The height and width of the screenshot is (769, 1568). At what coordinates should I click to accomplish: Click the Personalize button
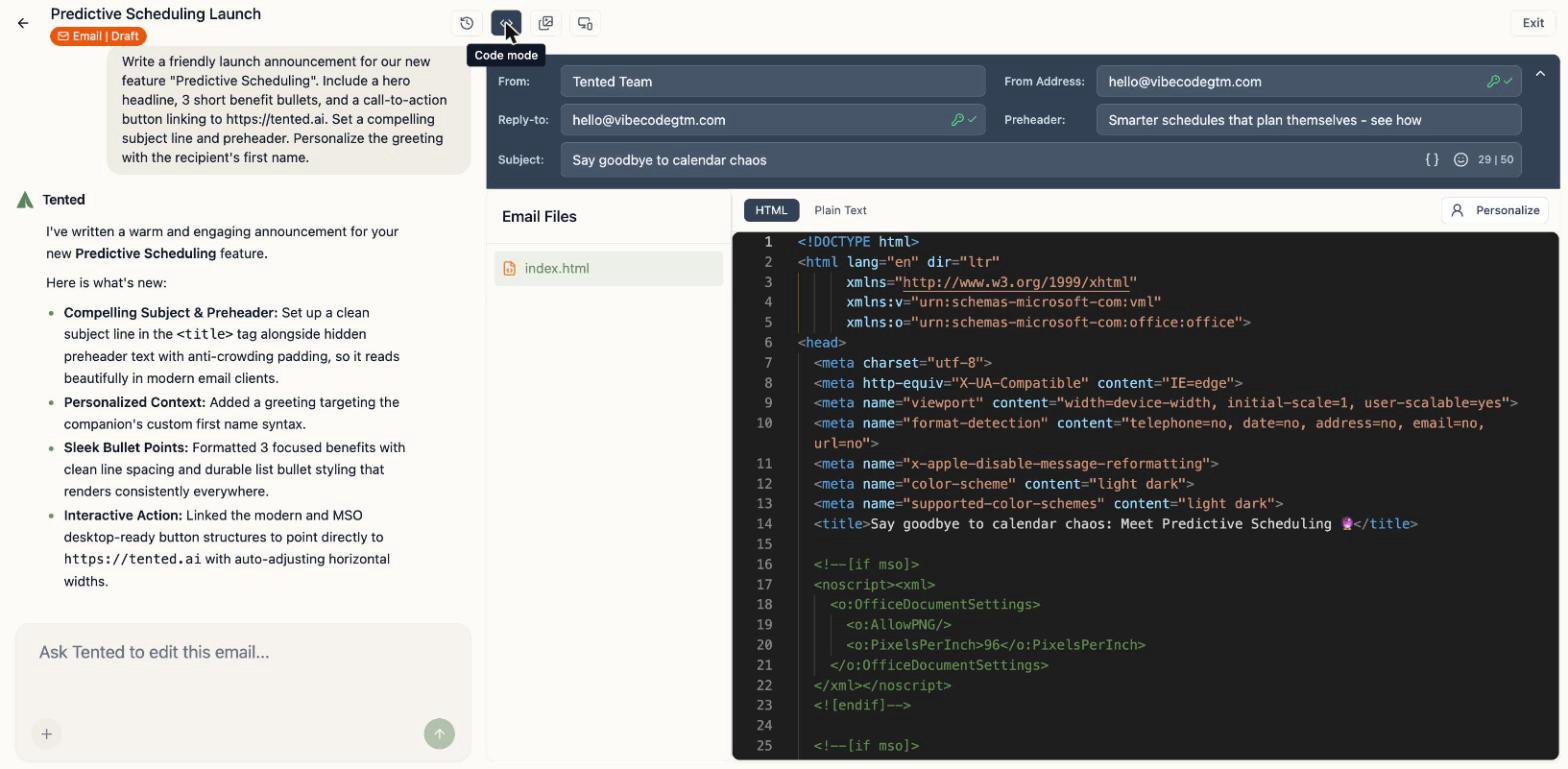tap(1495, 210)
